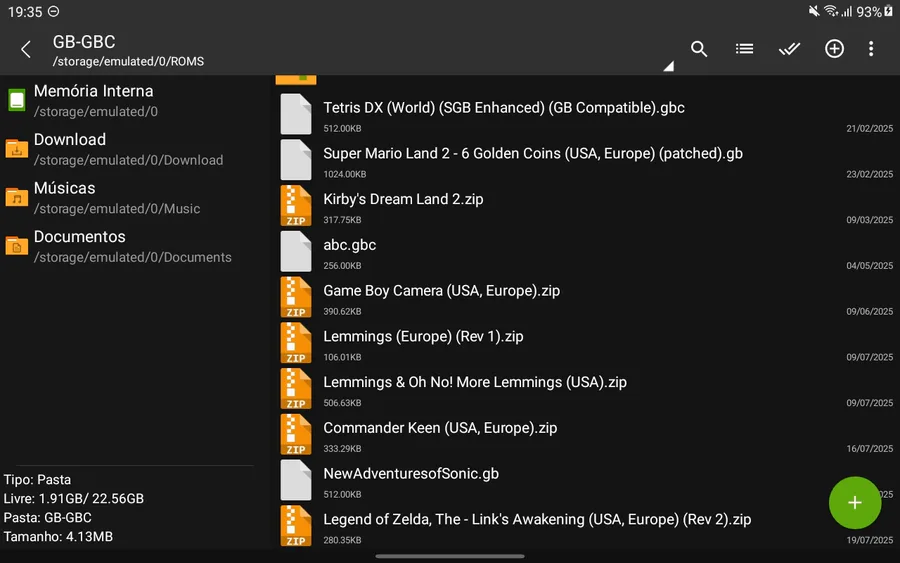Viewport: 900px width, 563px height.
Task: Tap the abc.gbc file icon
Action: (x=296, y=252)
